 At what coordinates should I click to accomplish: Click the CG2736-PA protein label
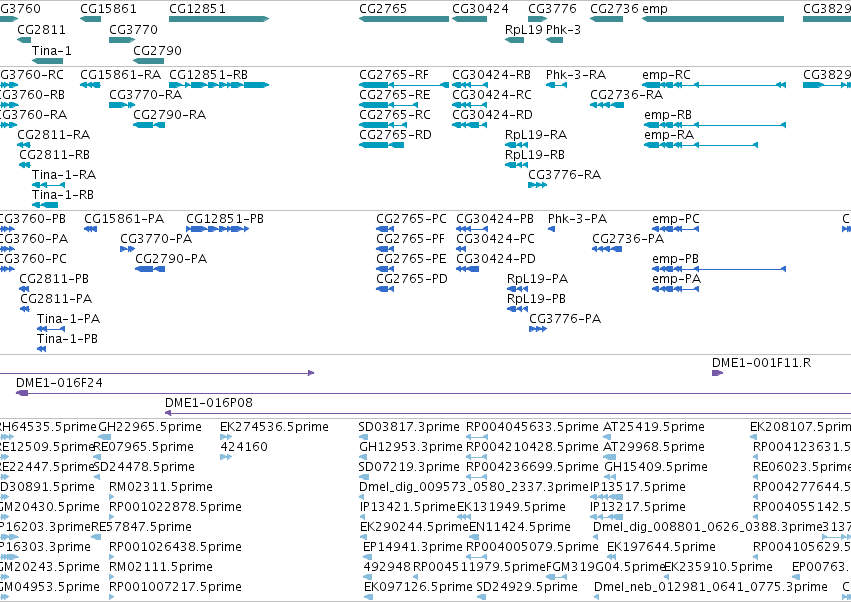(628, 239)
